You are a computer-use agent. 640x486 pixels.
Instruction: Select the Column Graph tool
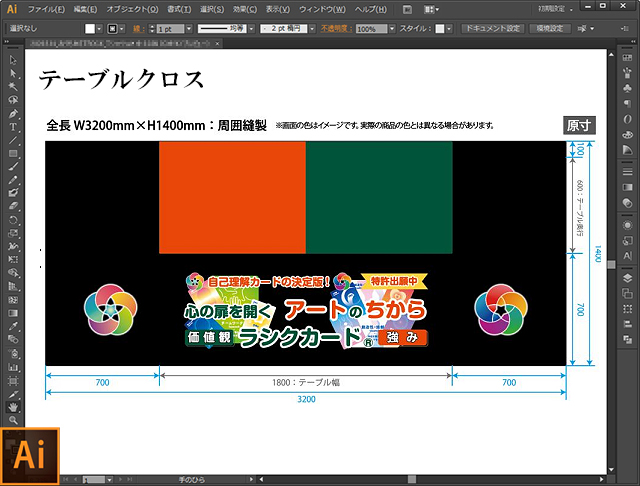(x=13, y=367)
